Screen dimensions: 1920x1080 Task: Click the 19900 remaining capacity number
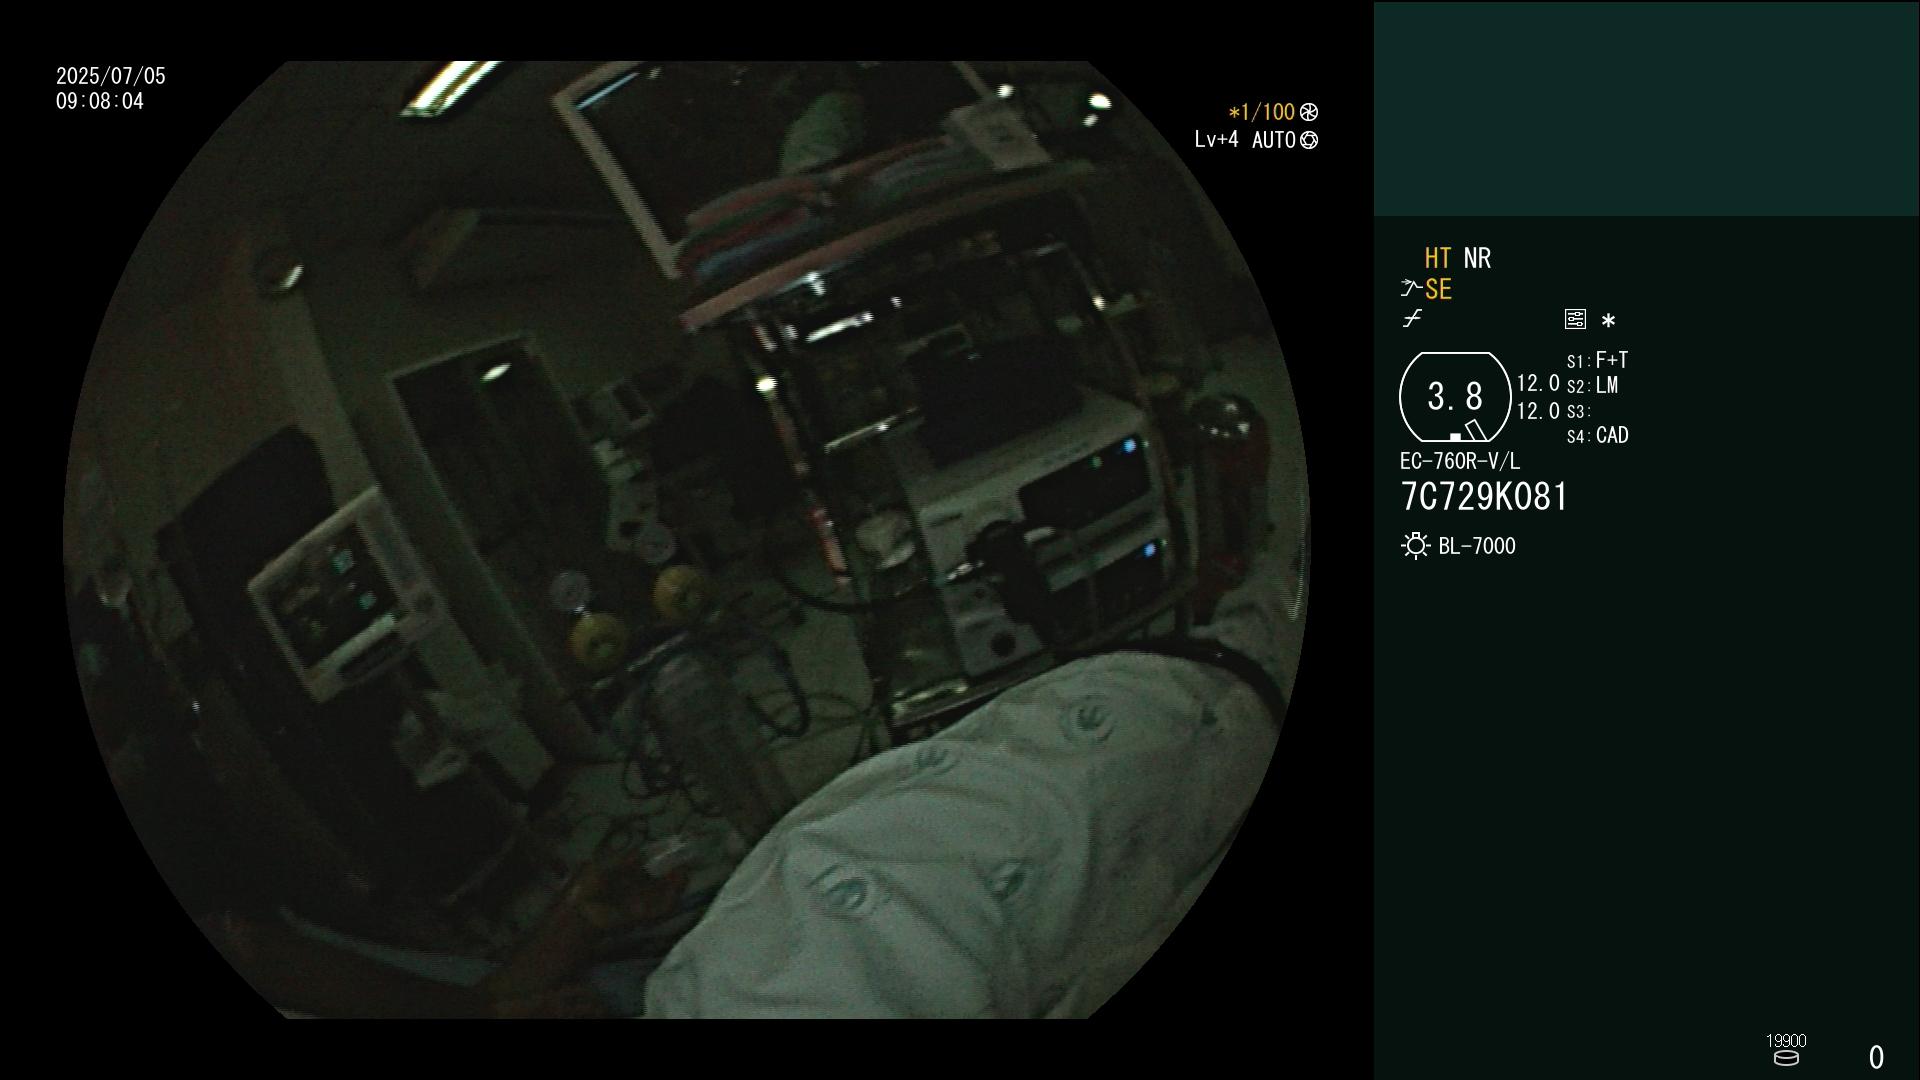coord(1786,1041)
